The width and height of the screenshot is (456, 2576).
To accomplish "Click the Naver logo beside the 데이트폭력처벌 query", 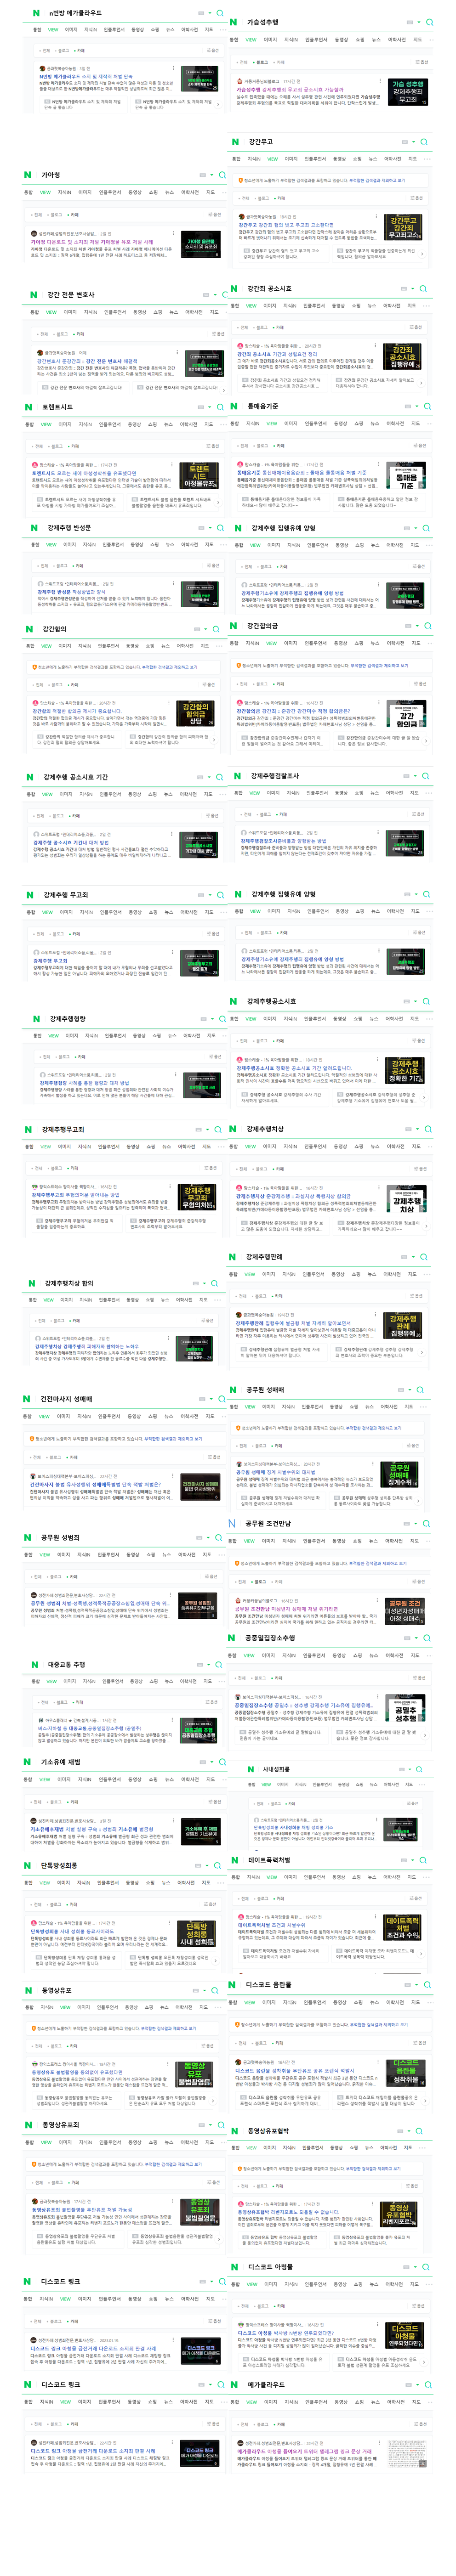I will pos(234,1860).
